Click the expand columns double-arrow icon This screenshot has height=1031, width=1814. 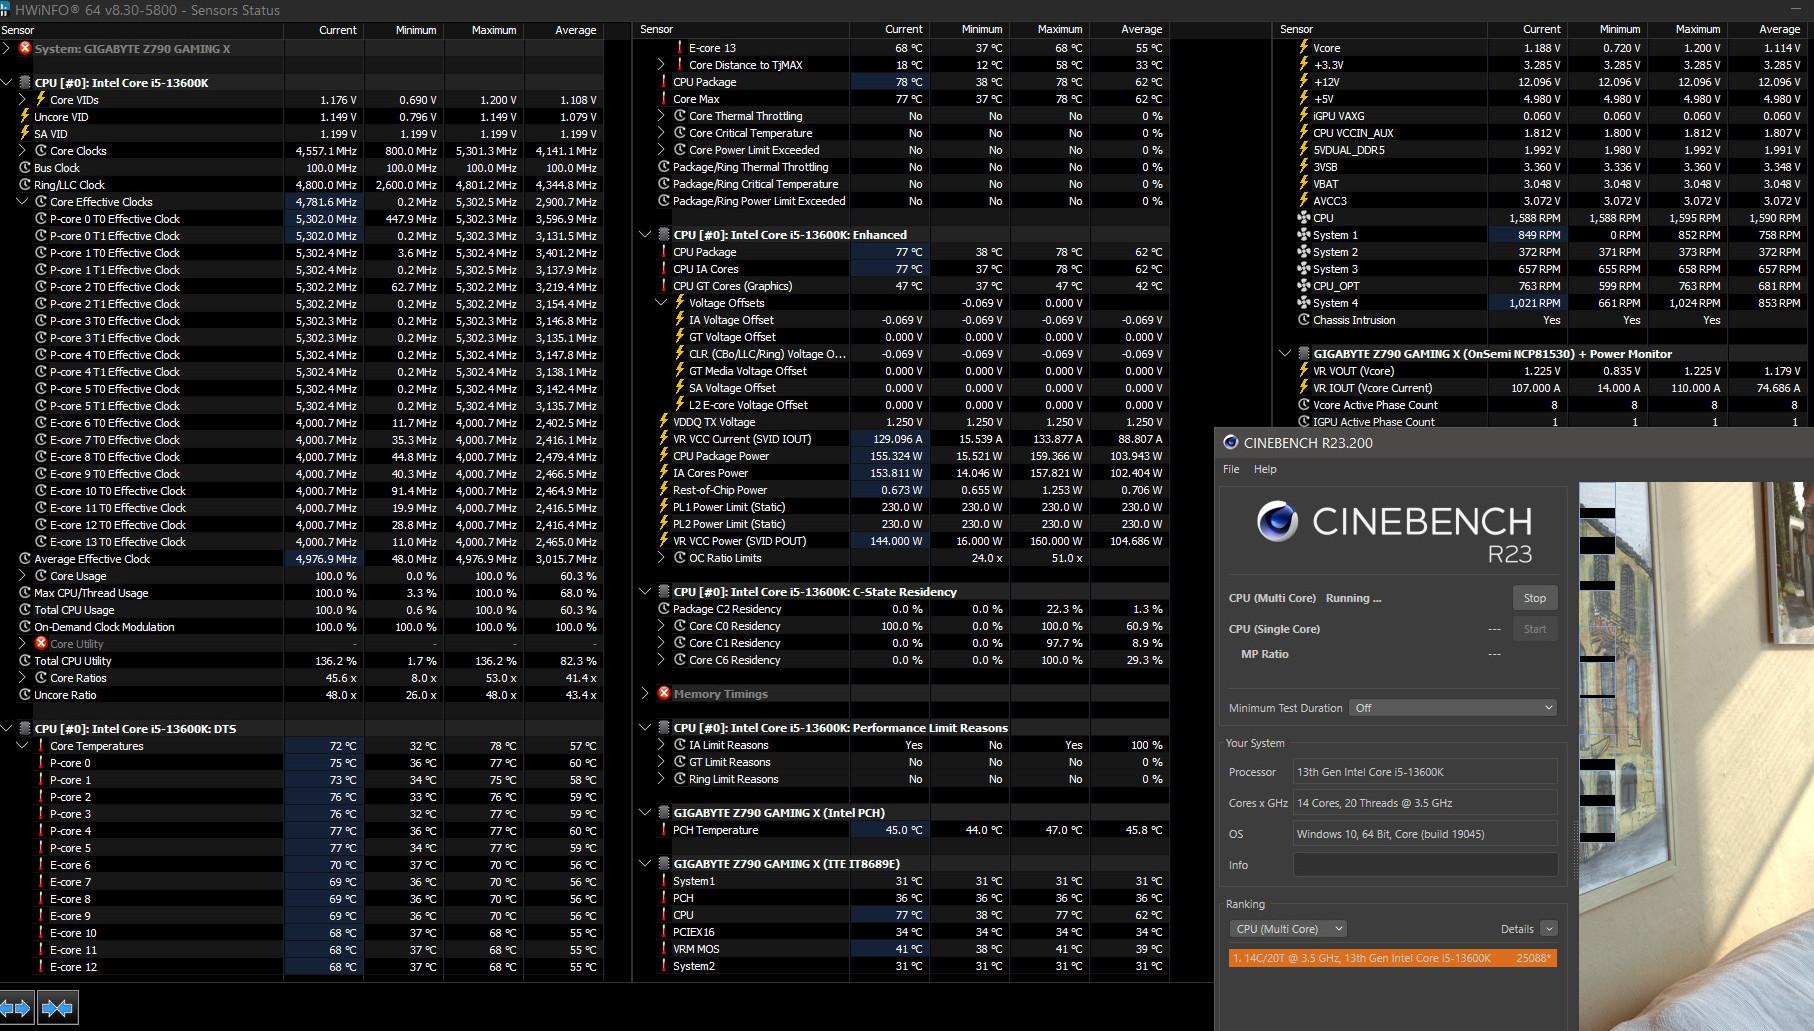[17, 1008]
